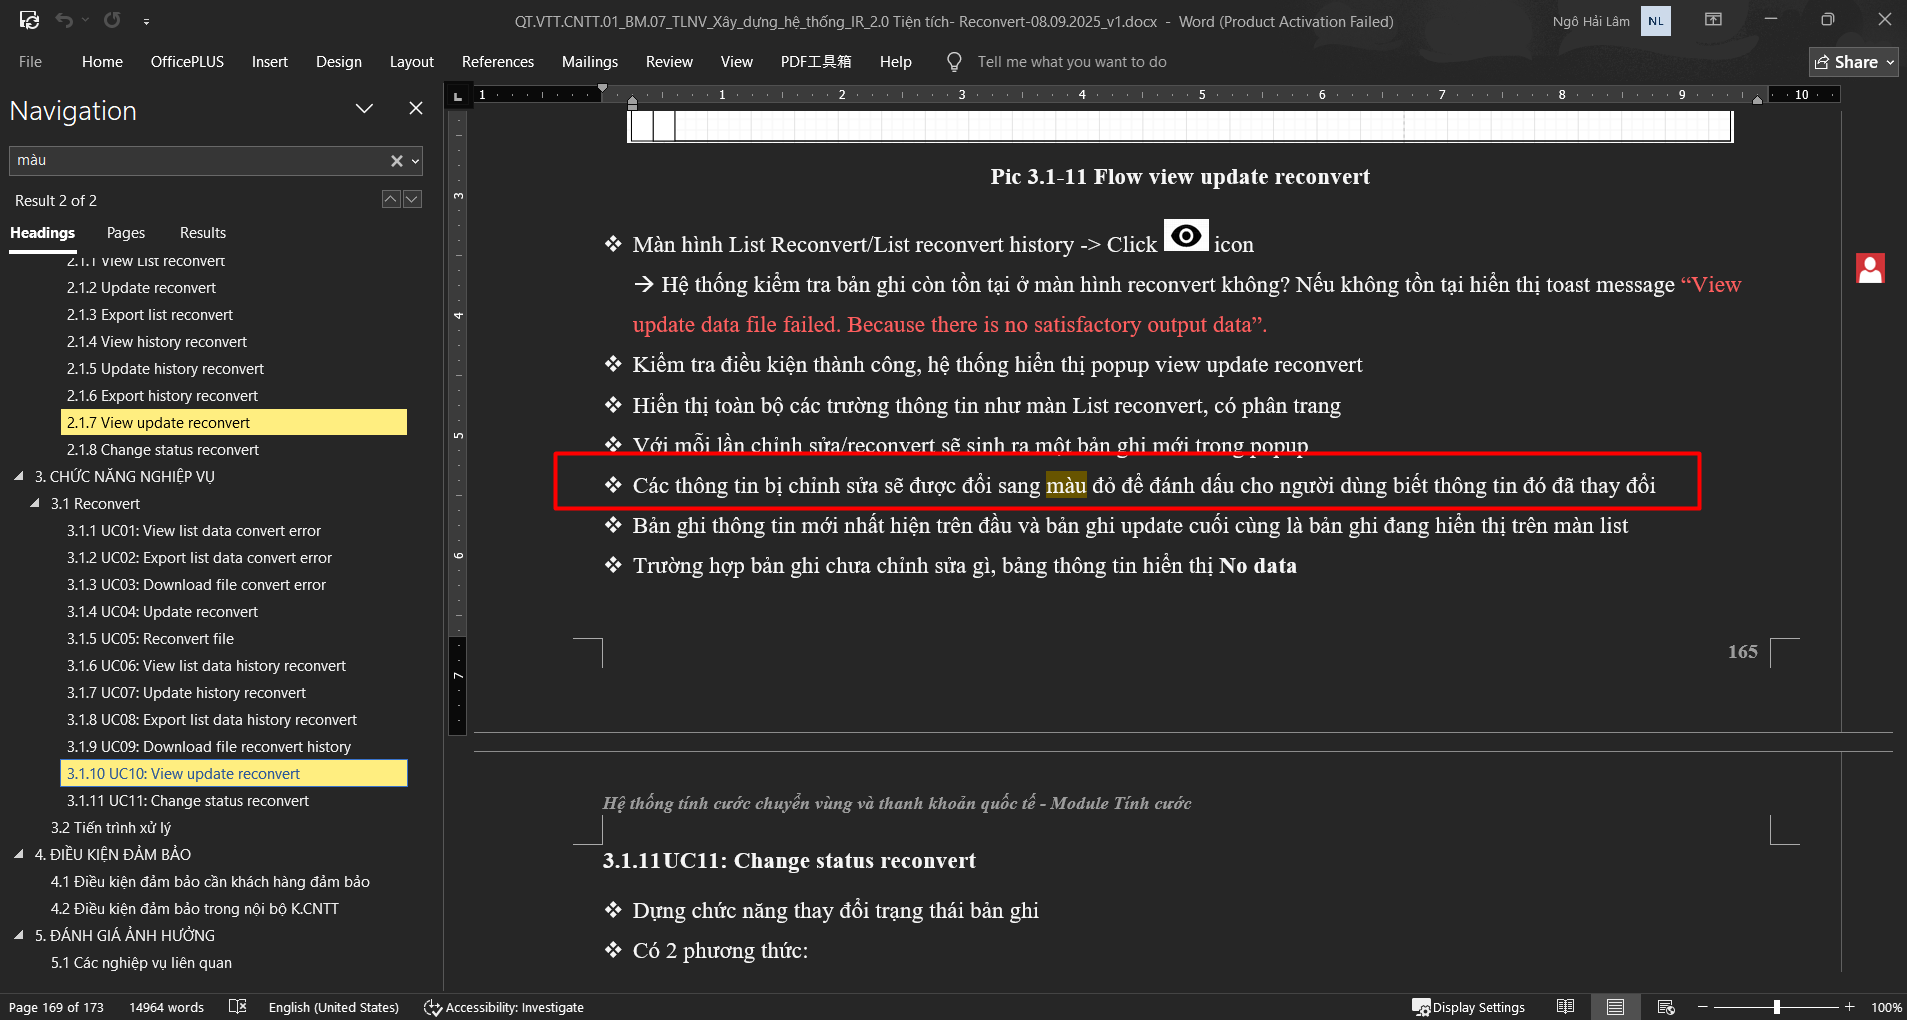1907x1020 pixels.
Task: Click the zoom slider handle
Action: (x=1776, y=1007)
